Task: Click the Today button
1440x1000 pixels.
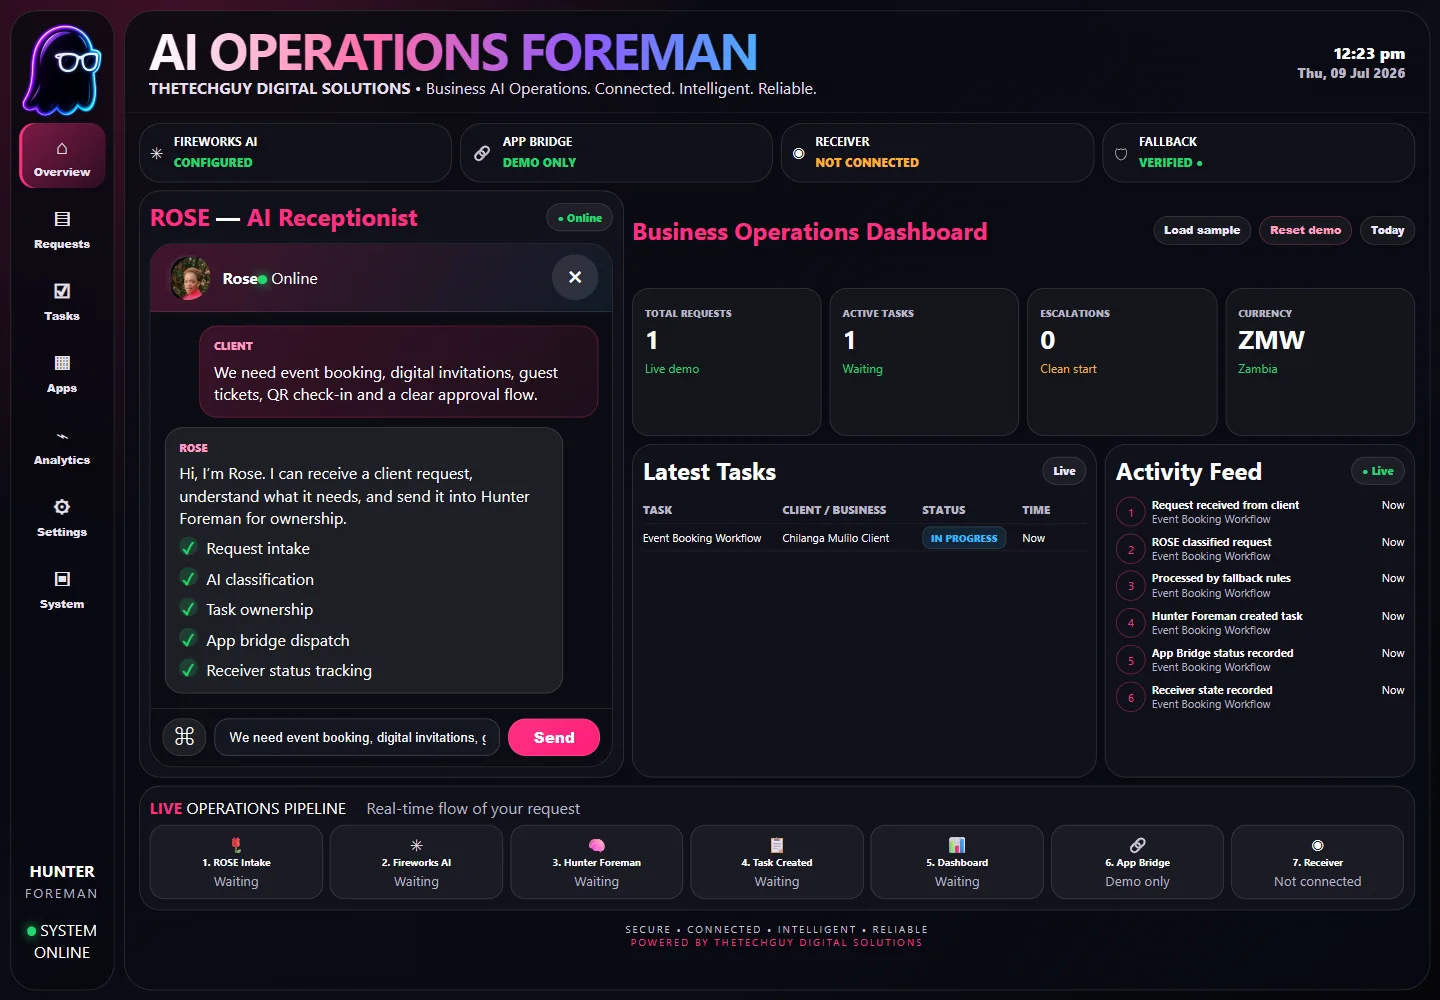Action: pyautogui.click(x=1387, y=230)
